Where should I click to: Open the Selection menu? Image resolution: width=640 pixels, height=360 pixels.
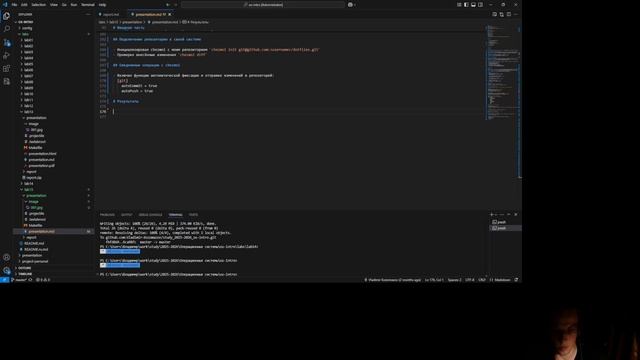[39, 4]
